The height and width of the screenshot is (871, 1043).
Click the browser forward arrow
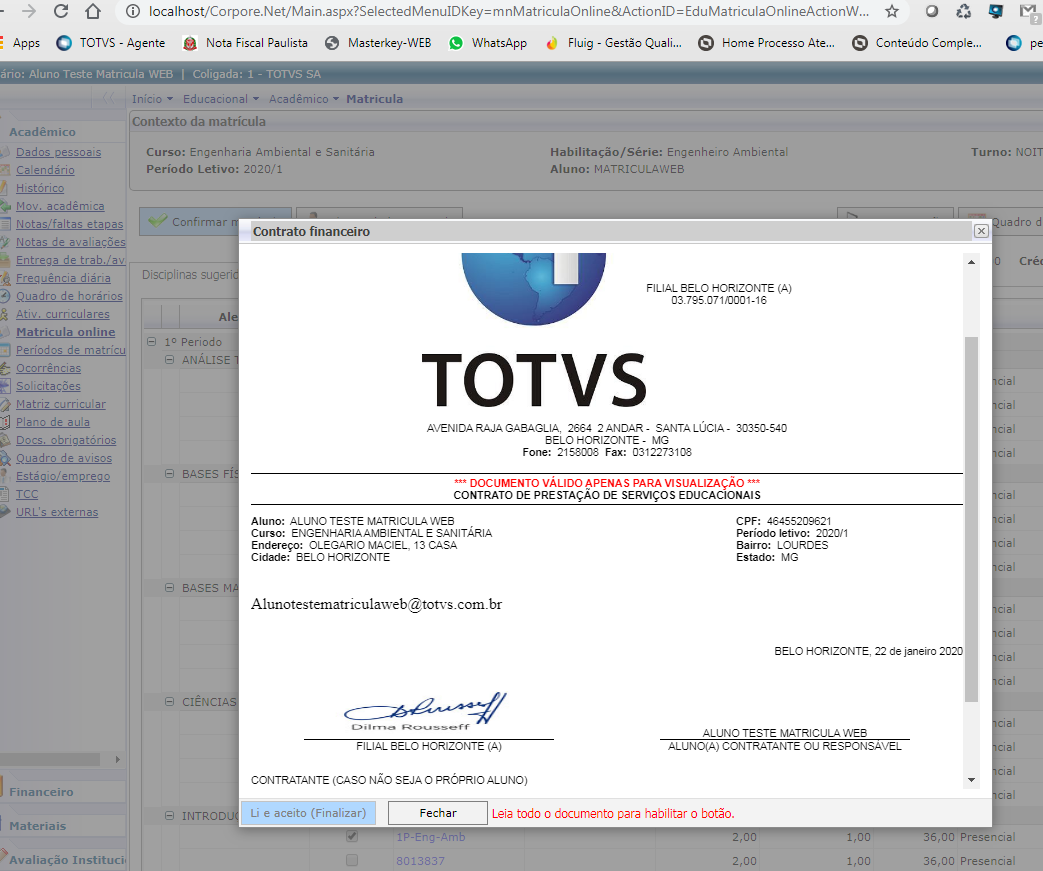(29, 11)
